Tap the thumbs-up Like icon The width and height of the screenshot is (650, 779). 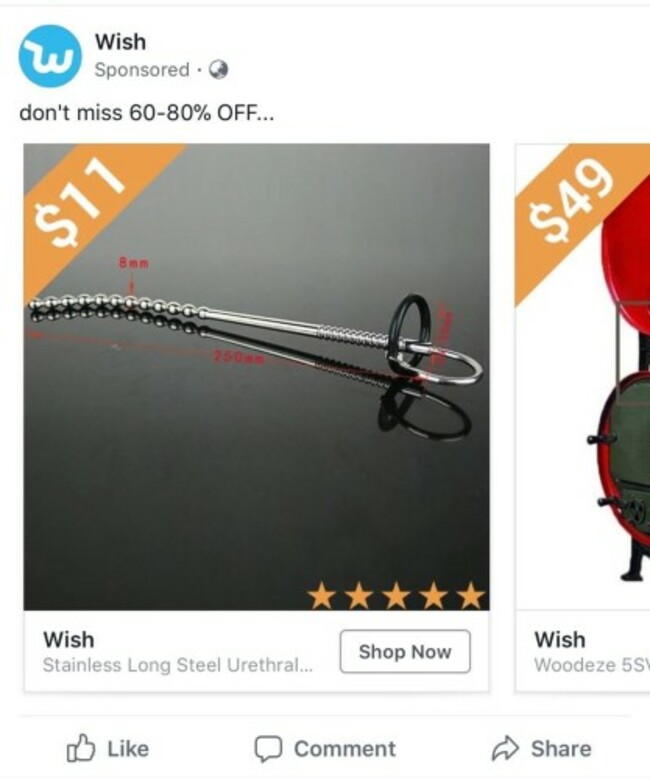(81, 748)
